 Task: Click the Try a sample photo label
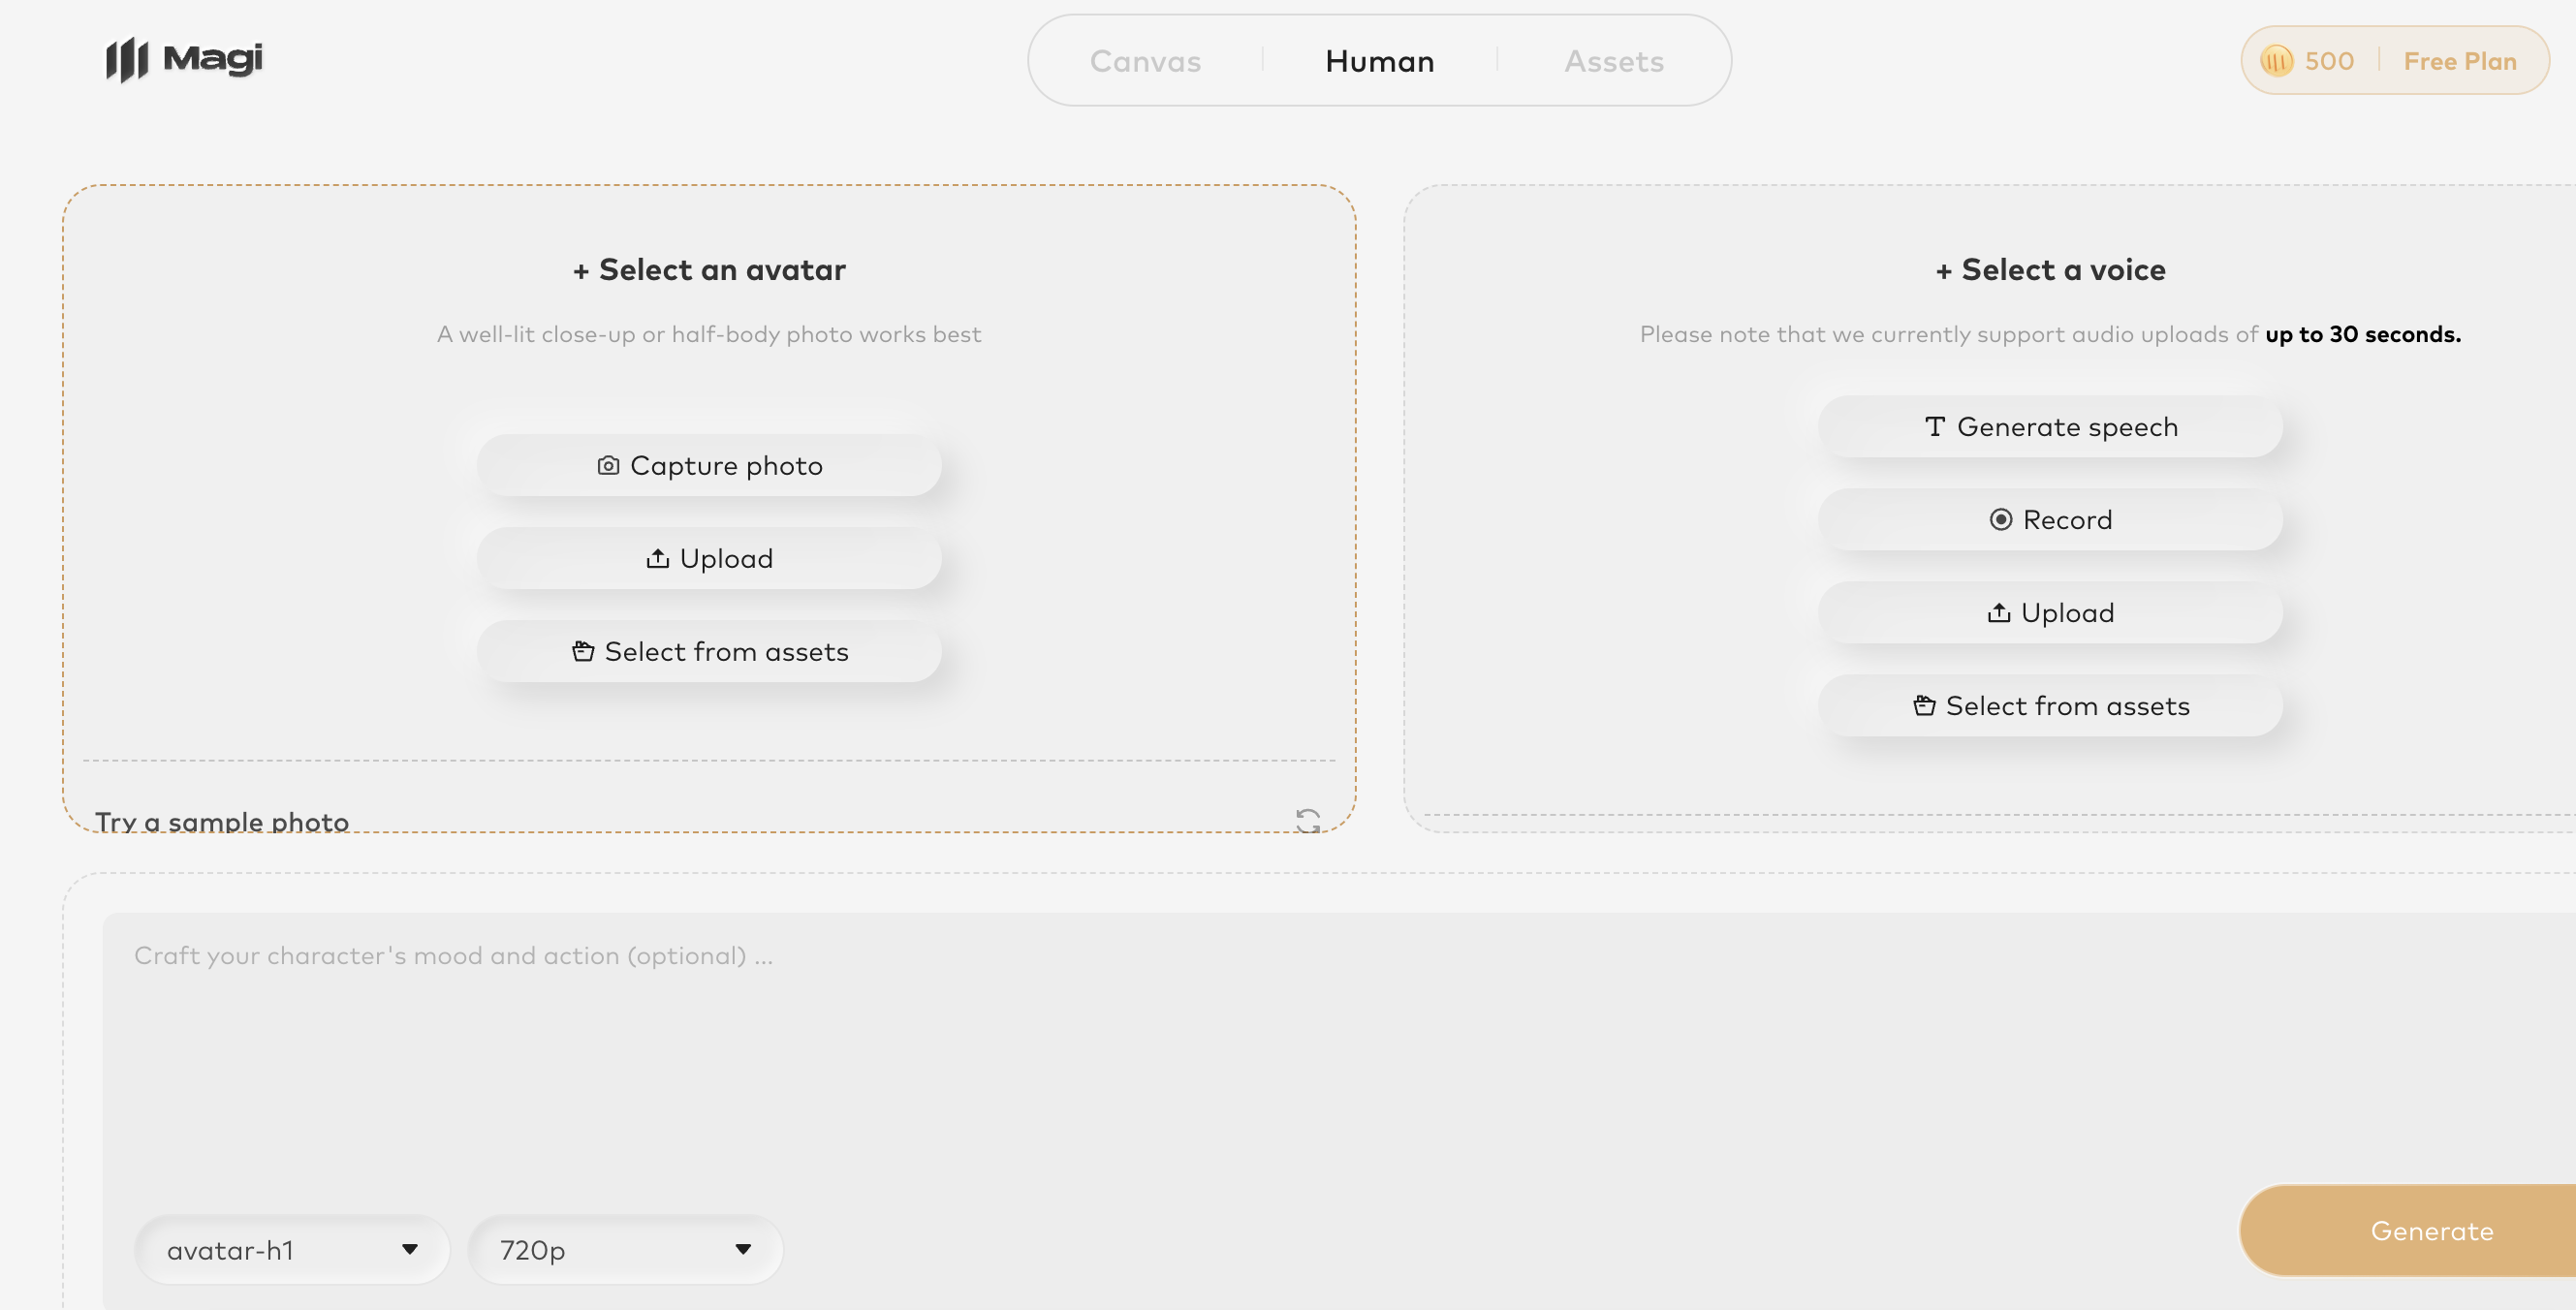point(222,821)
